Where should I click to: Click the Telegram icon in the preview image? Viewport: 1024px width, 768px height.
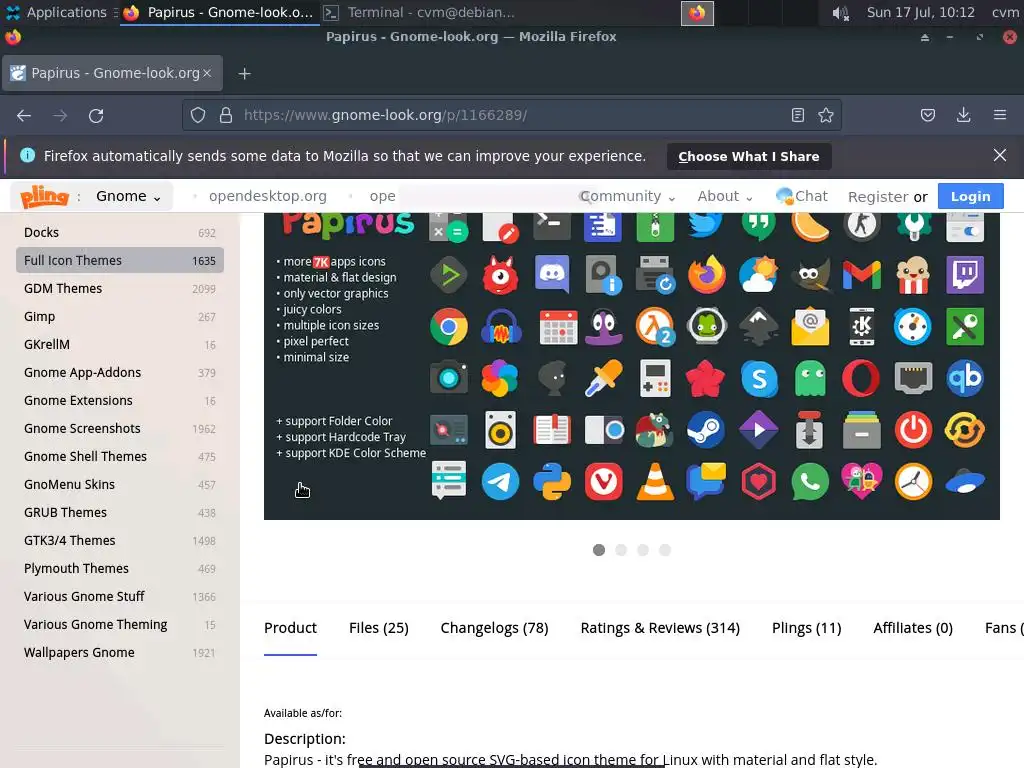[500, 482]
